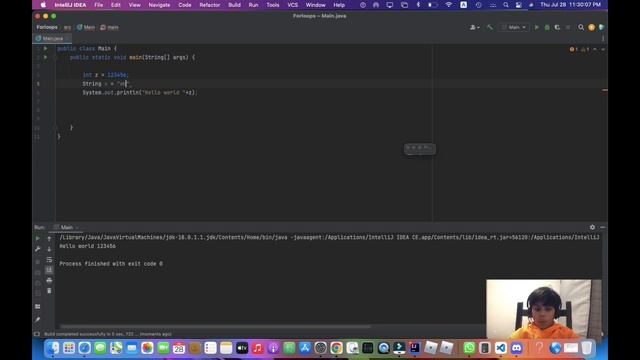Image resolution: width=640 pixels, height=360 pixels.
Task: Click the Debug bug icon in top toolbar
Action: [x=547, y=27]
